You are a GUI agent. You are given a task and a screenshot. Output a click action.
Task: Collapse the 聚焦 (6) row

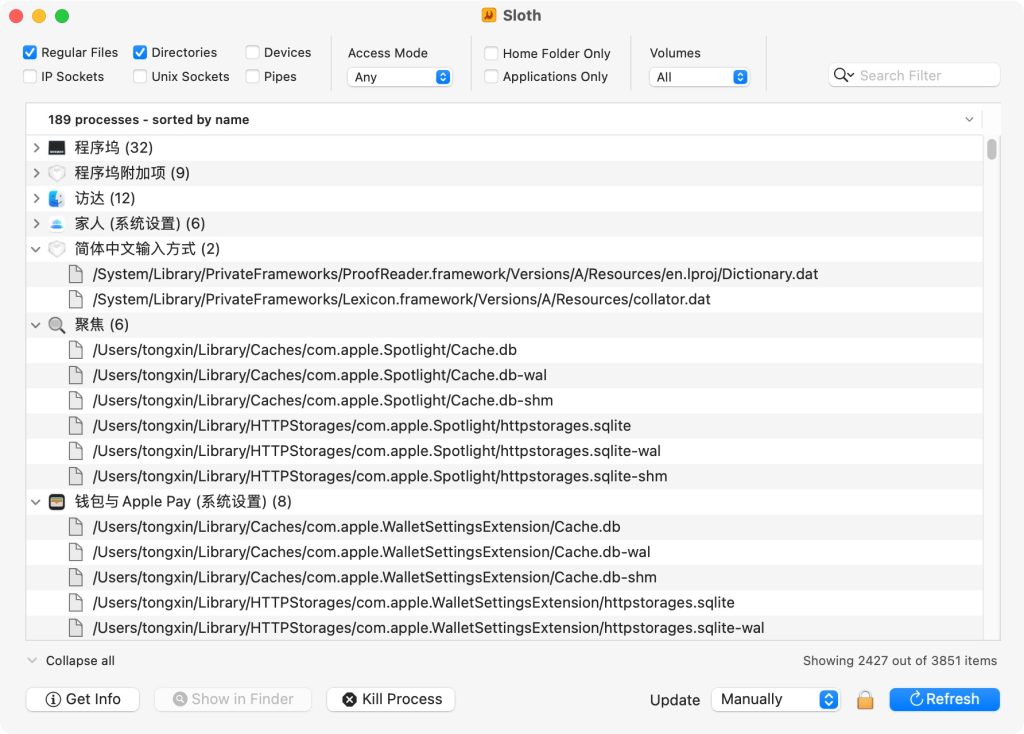pos(36,325)
